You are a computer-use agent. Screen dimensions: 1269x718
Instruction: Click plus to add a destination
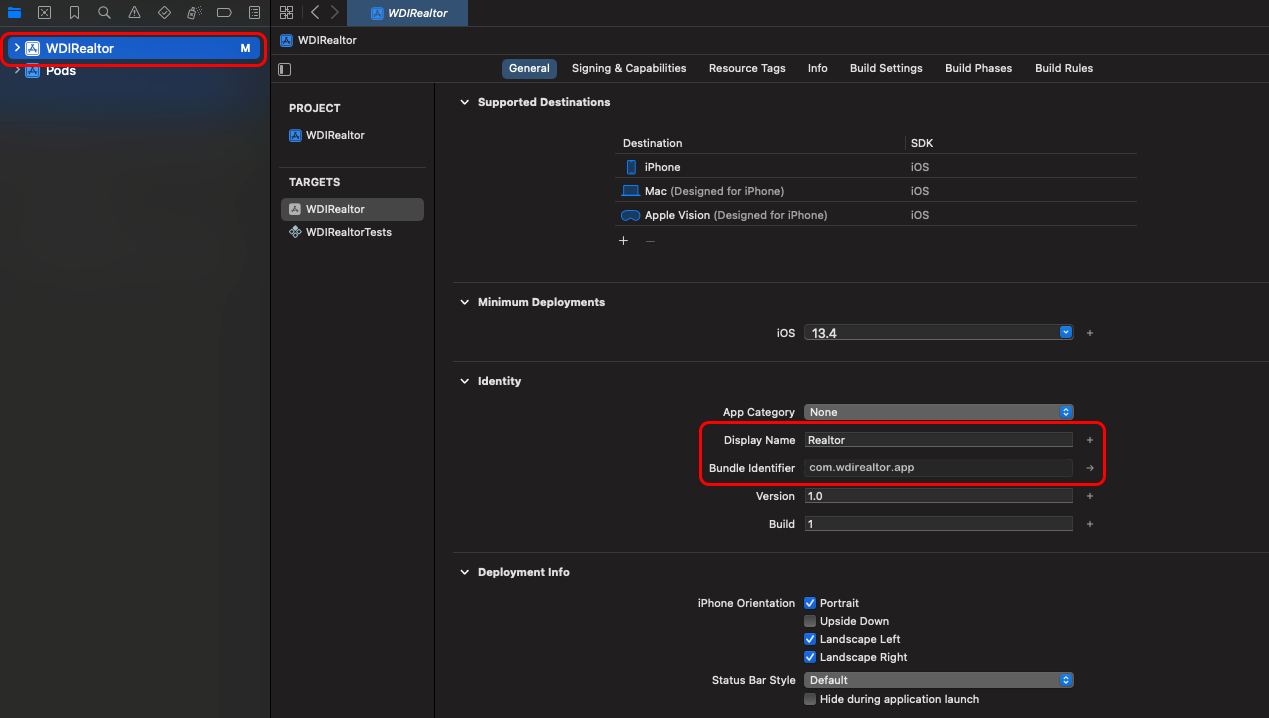pyautogui.click(x=623, y=241)
